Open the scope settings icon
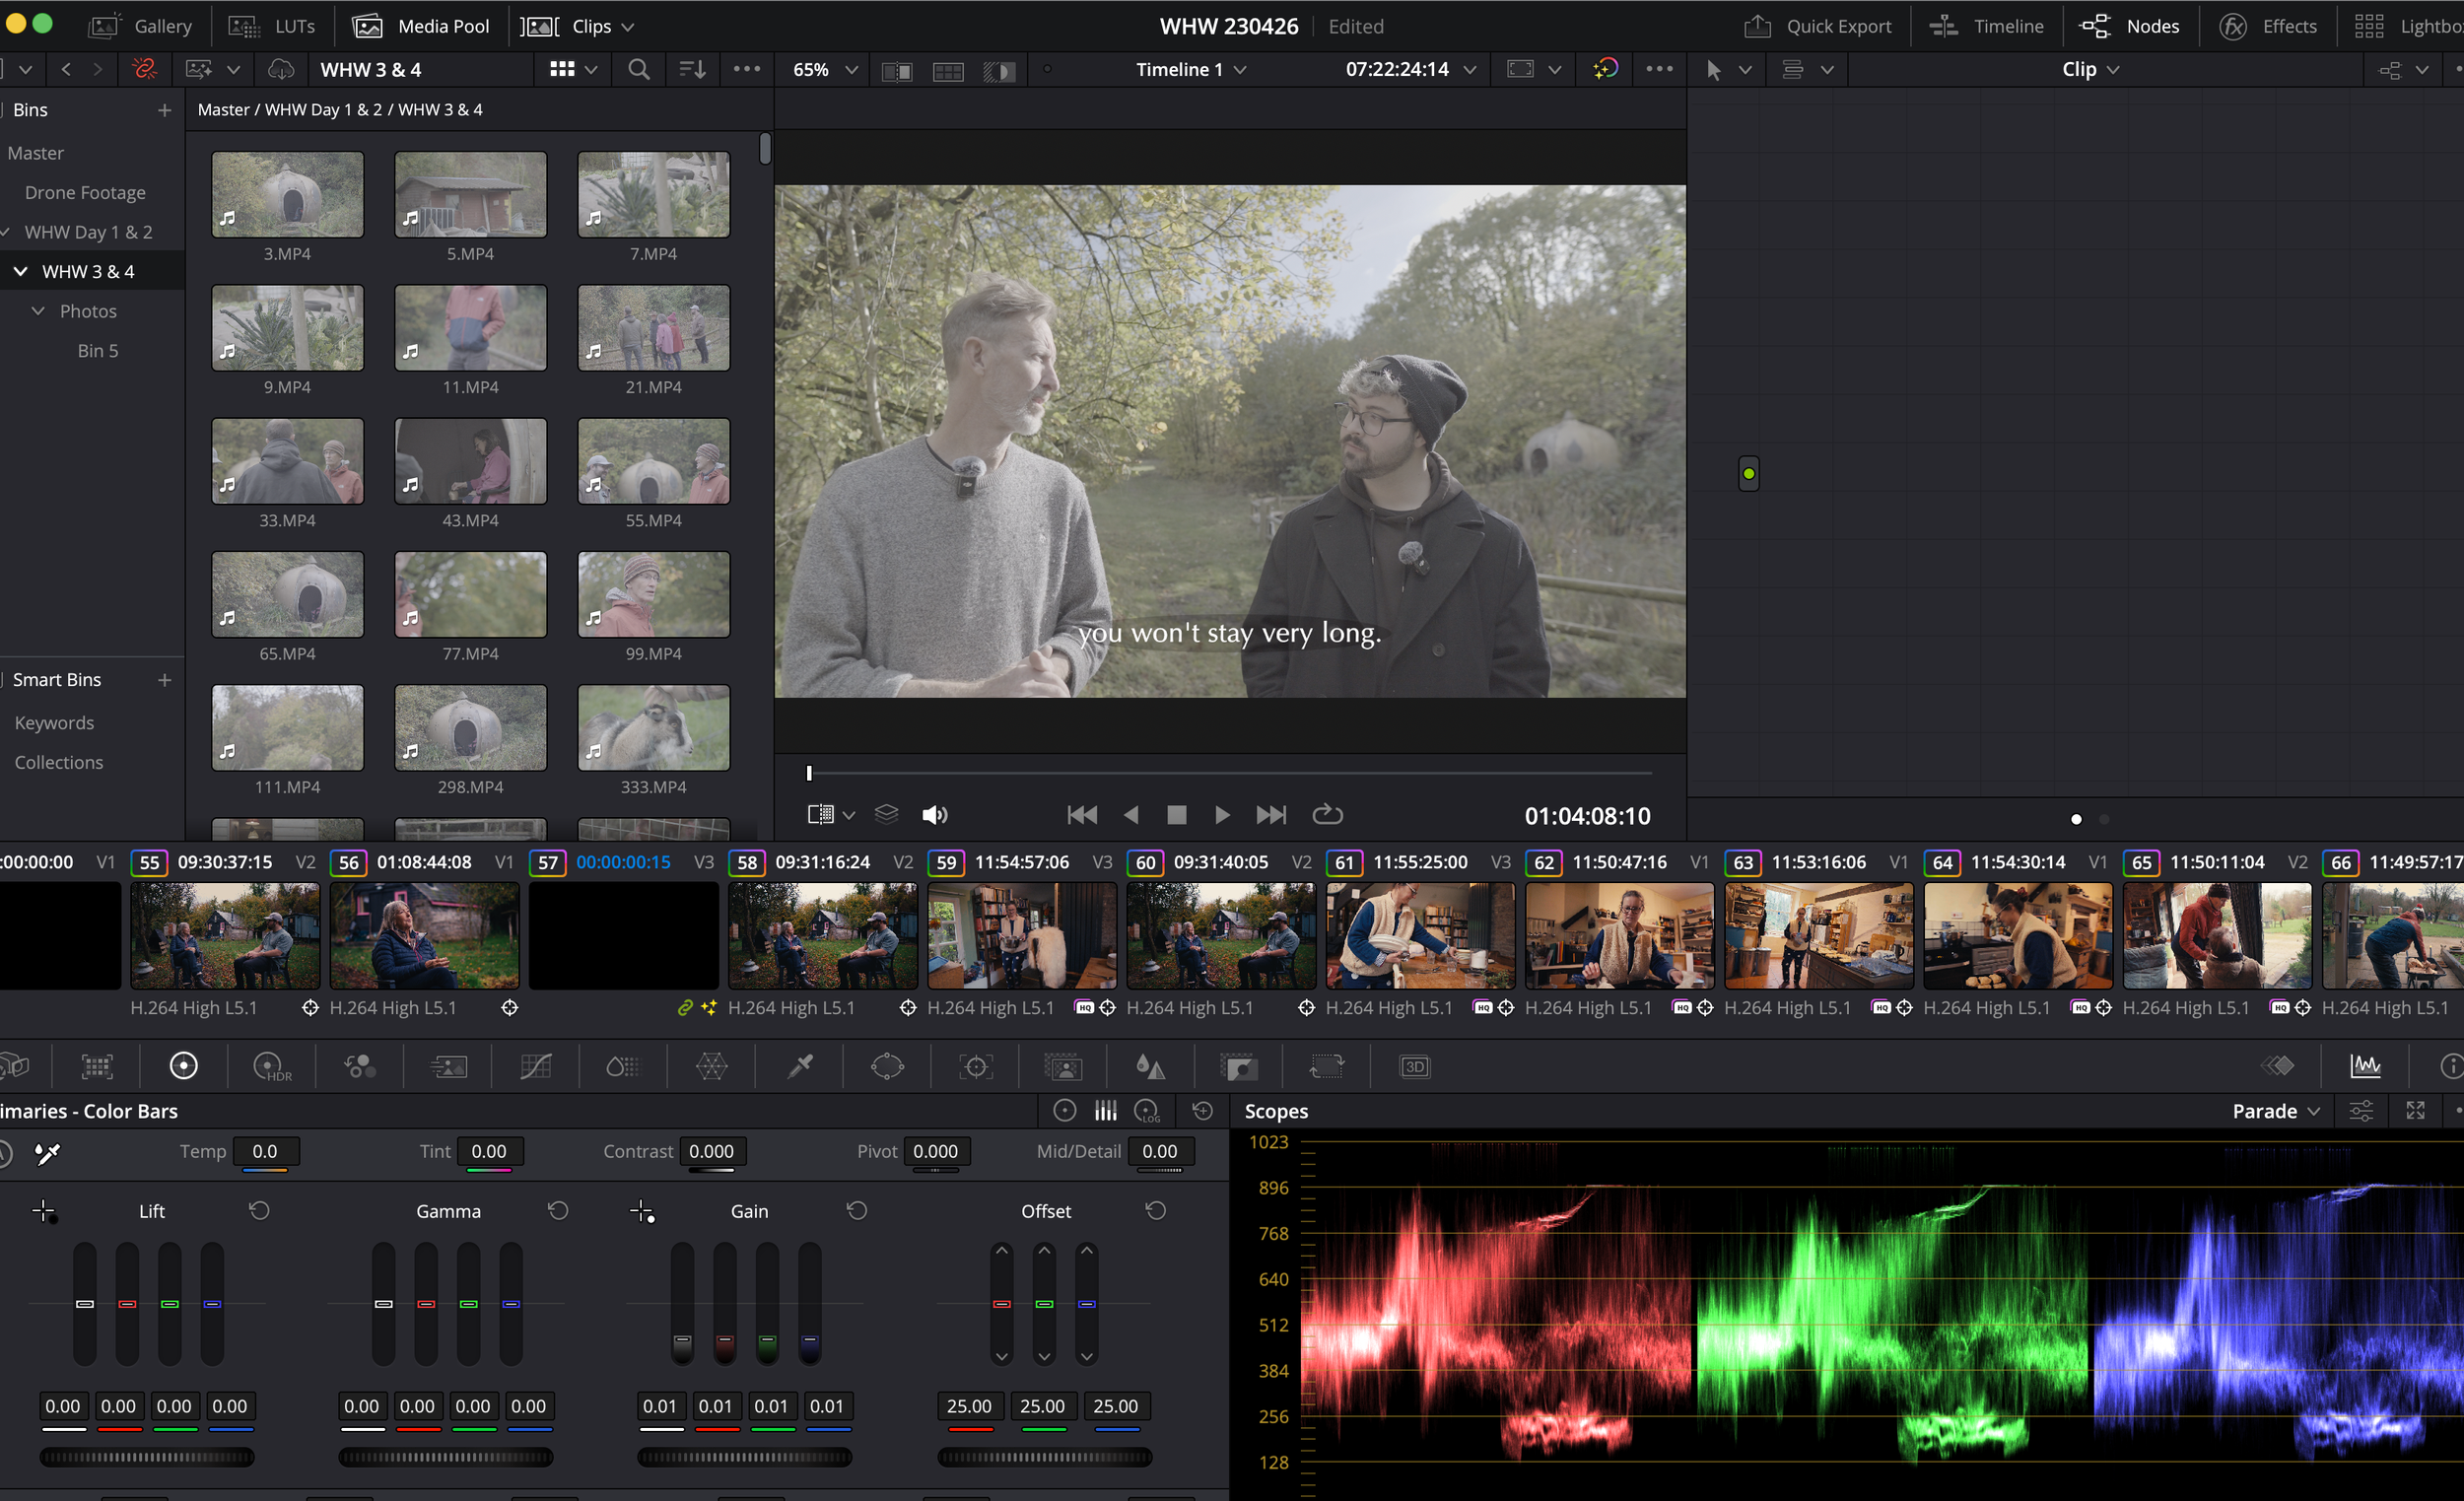 2361,1111
